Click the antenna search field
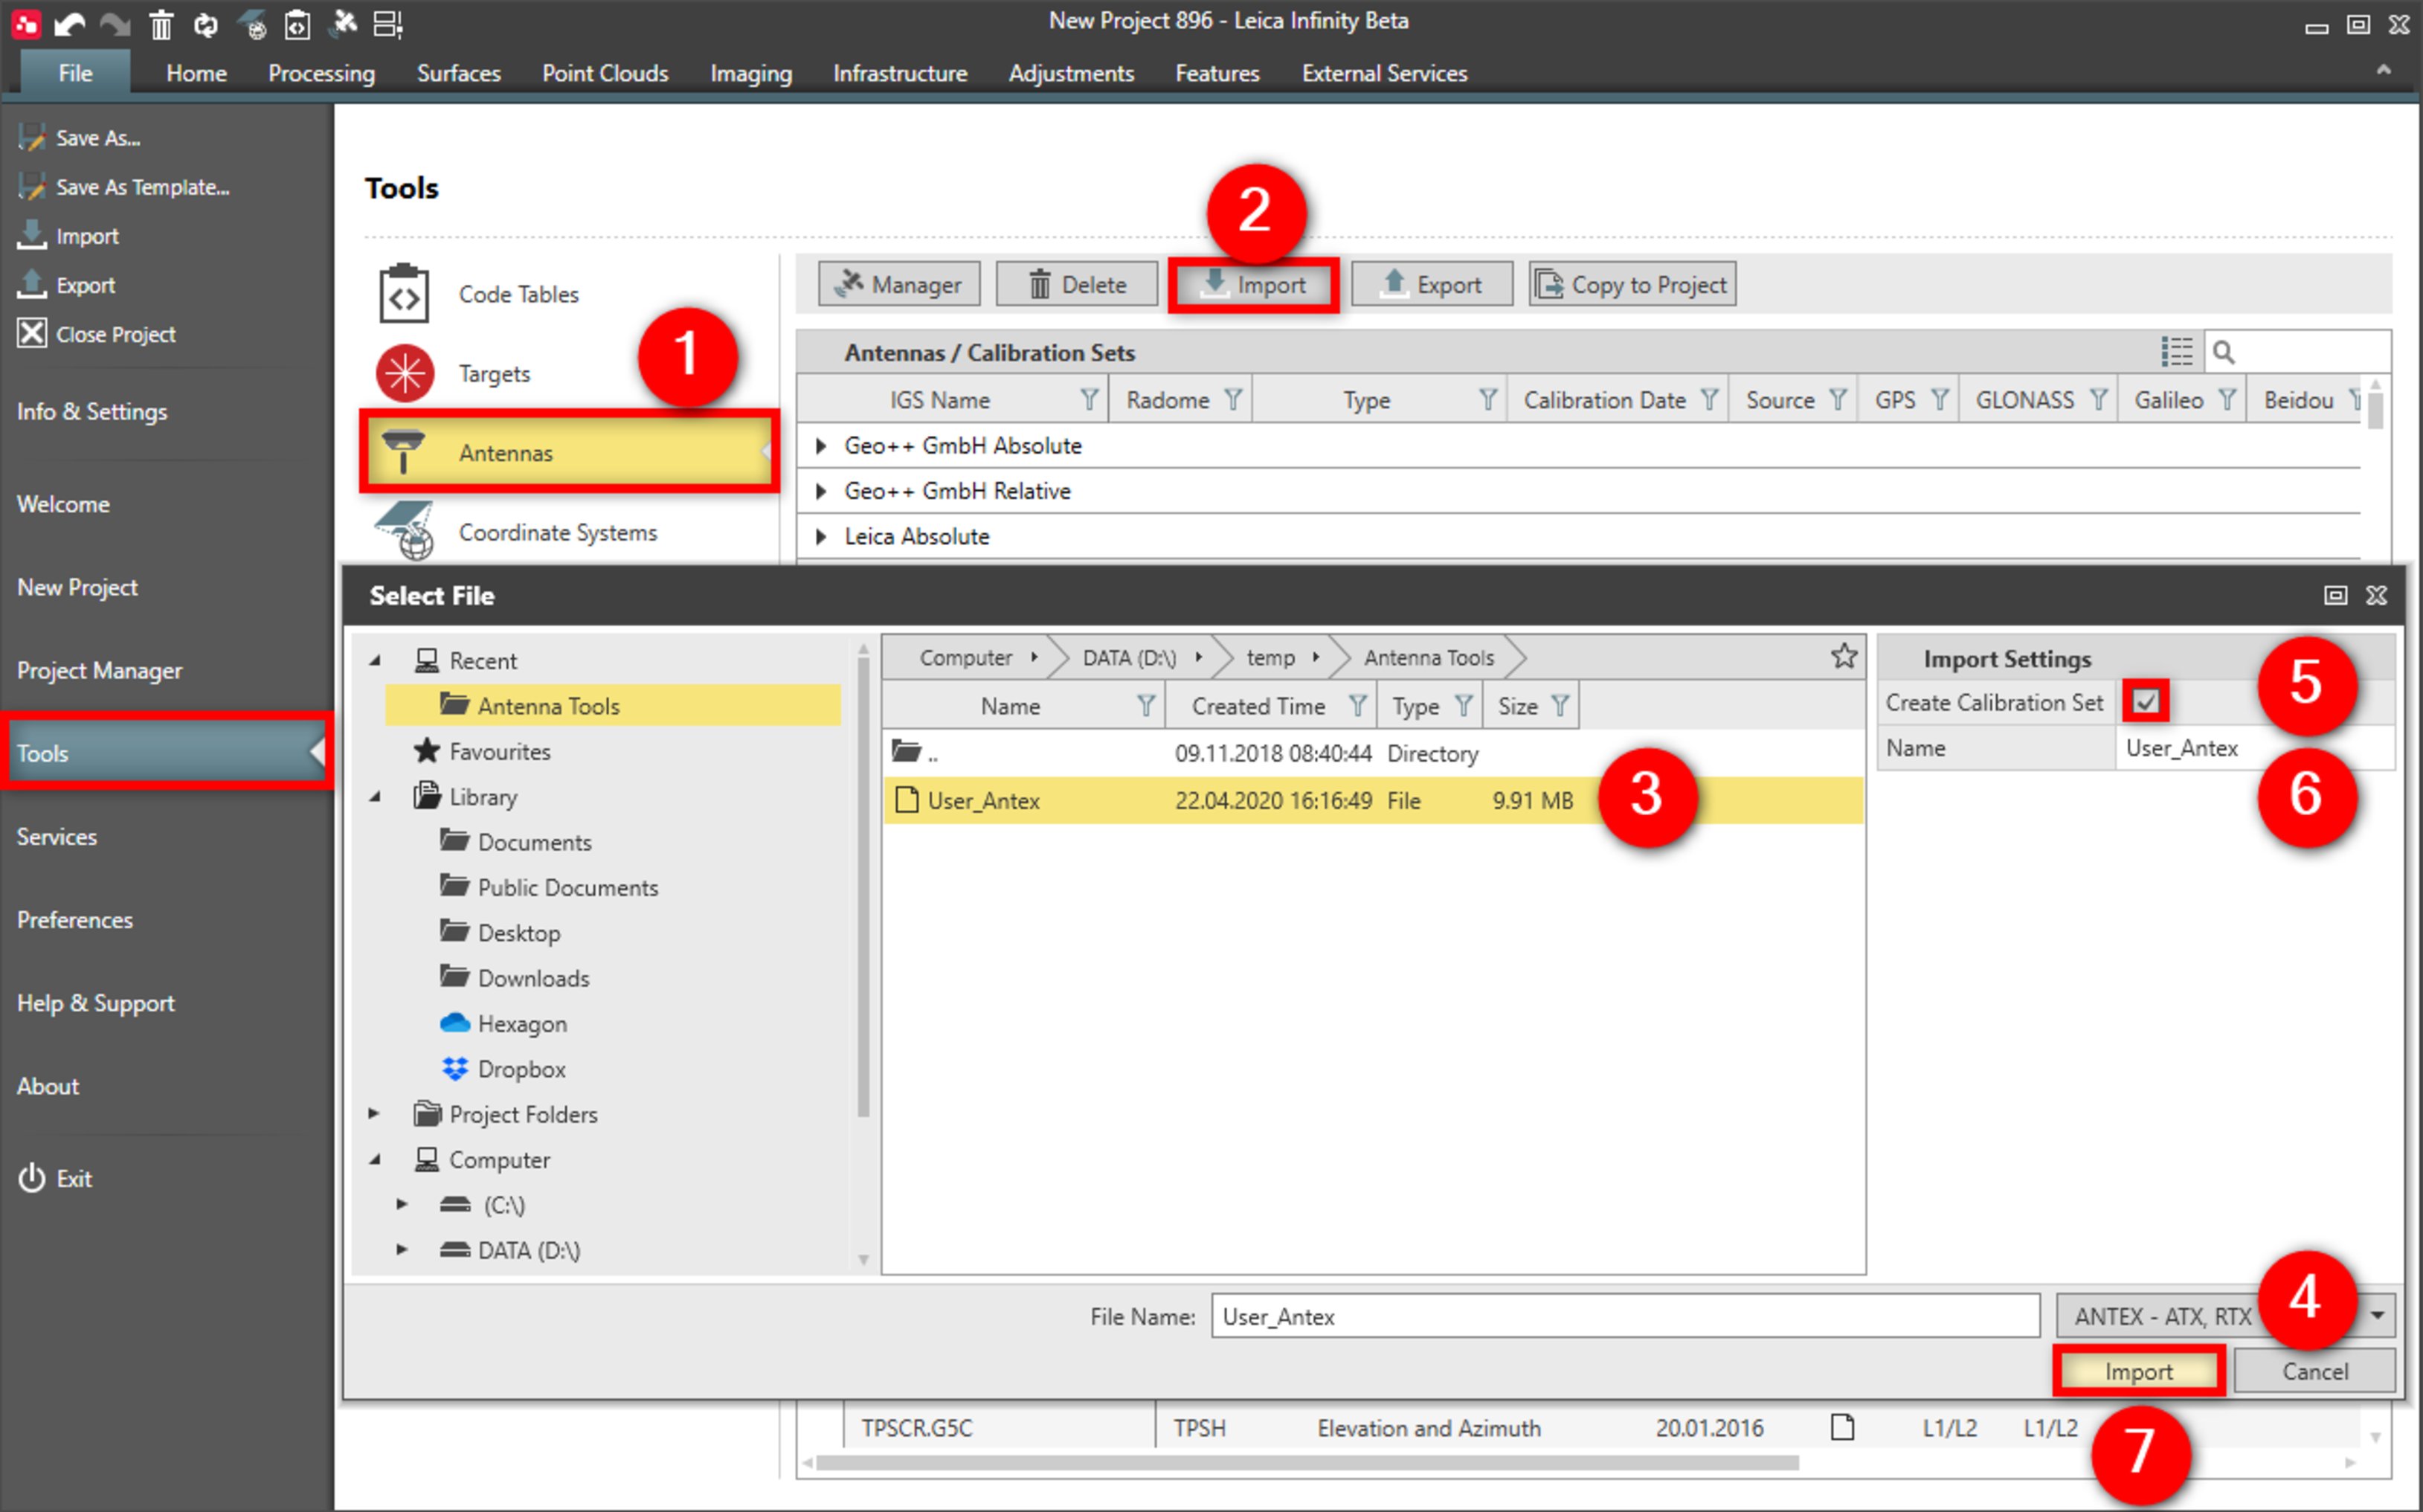Viewport: 2423px width, 1512px height. point(2297,352)
